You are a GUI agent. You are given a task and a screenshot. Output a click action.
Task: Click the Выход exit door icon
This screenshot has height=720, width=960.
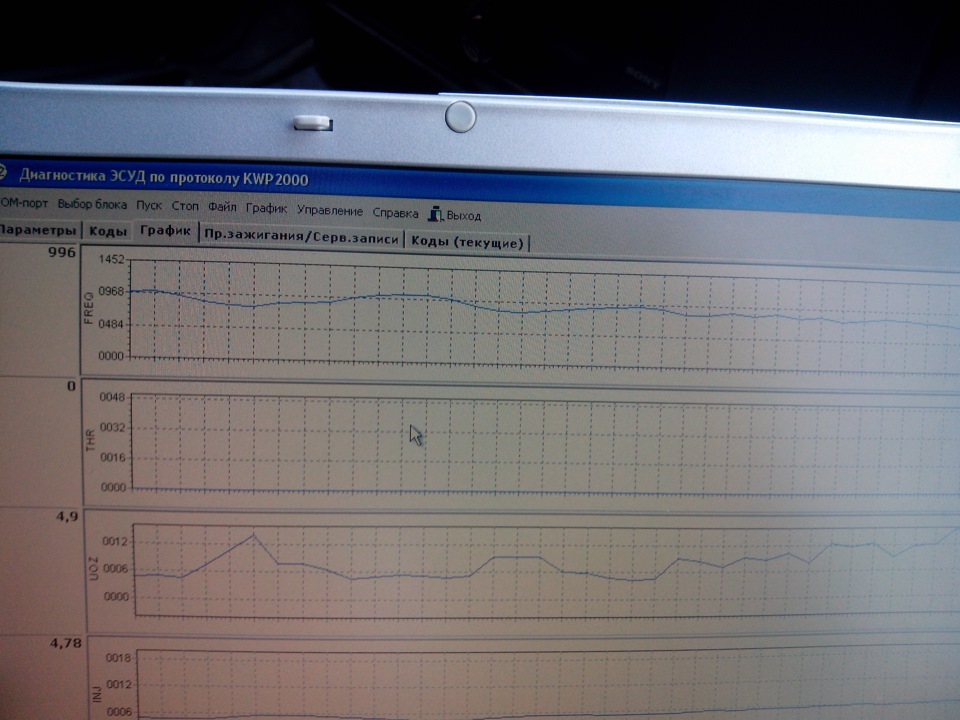pos(435,214)
